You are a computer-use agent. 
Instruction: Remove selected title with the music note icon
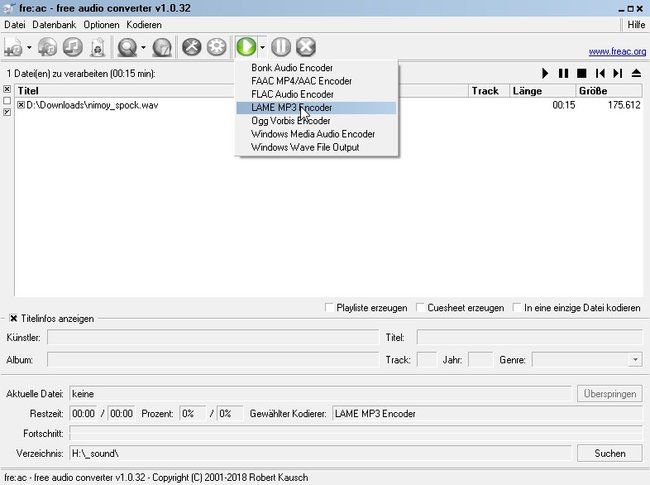pos(73,47)
